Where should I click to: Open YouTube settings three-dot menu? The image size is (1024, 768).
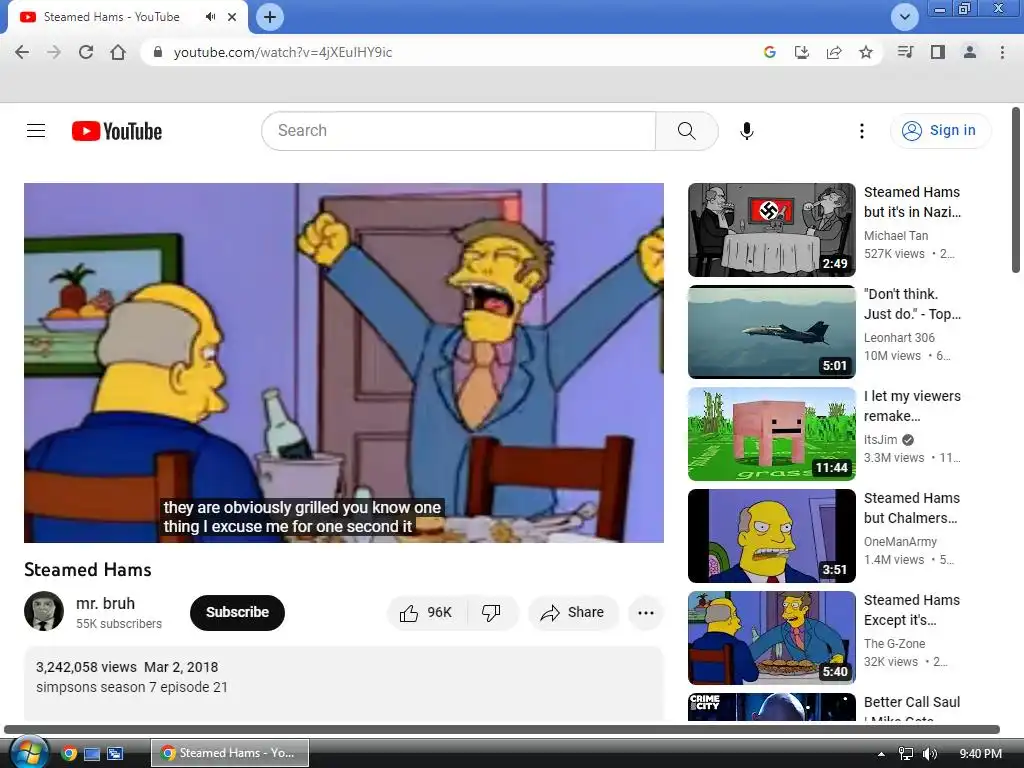pyautogui.click(x=861, y=131)
